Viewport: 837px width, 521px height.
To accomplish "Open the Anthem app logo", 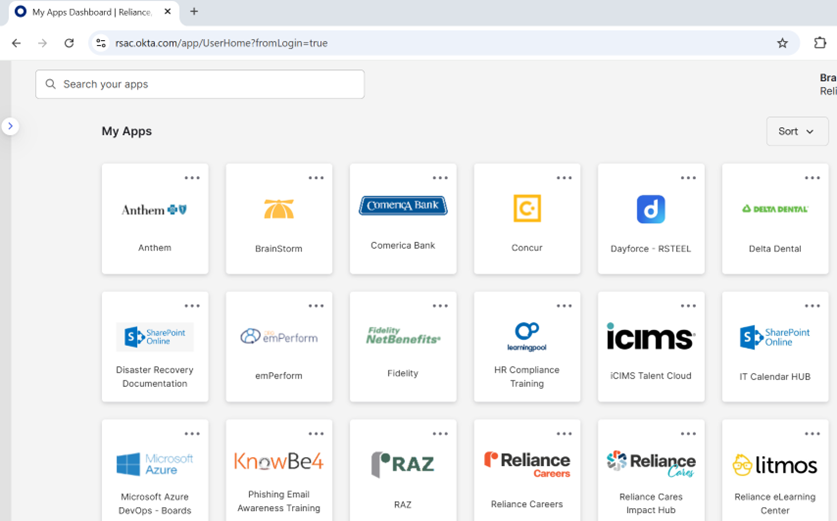I will pyautogui.click(x=154, y=210).
